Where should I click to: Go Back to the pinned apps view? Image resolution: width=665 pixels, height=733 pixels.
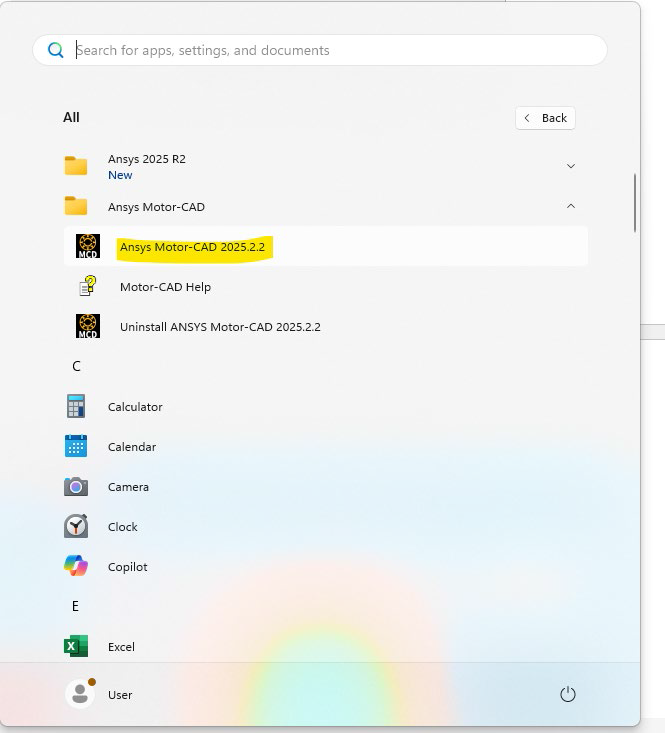pyautogui.click(x=545, y=118)
